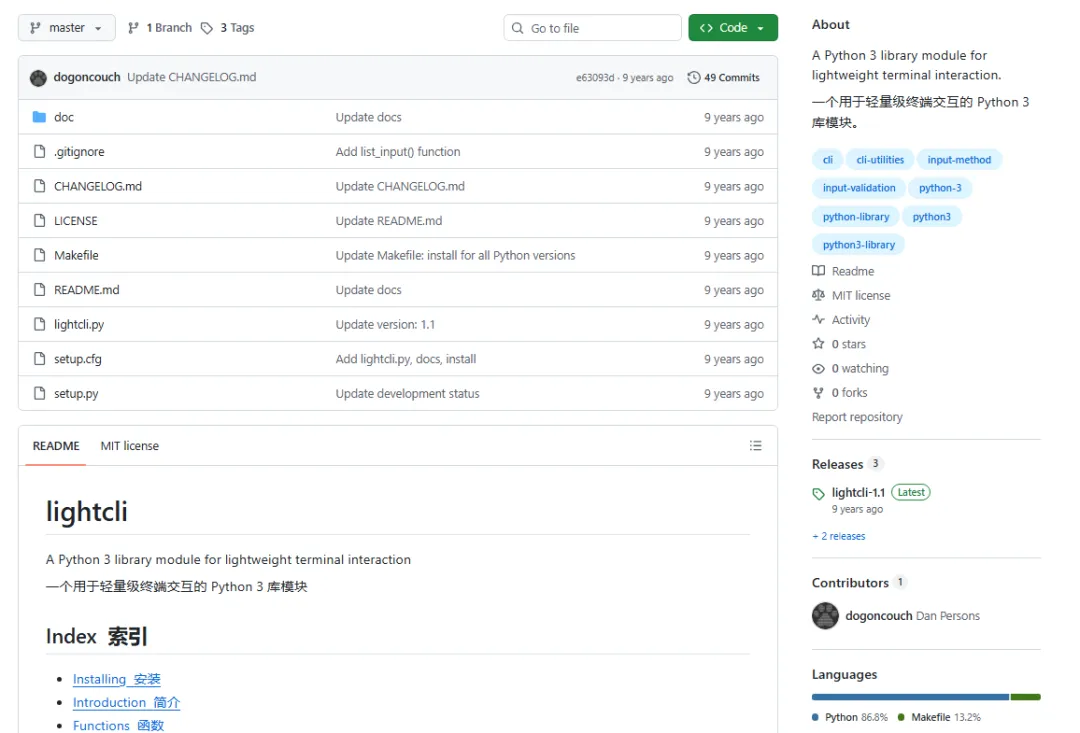This screenshot has width=1080, height=733.
Task: Click the file icon next to README.md
Action: (39, 289)
